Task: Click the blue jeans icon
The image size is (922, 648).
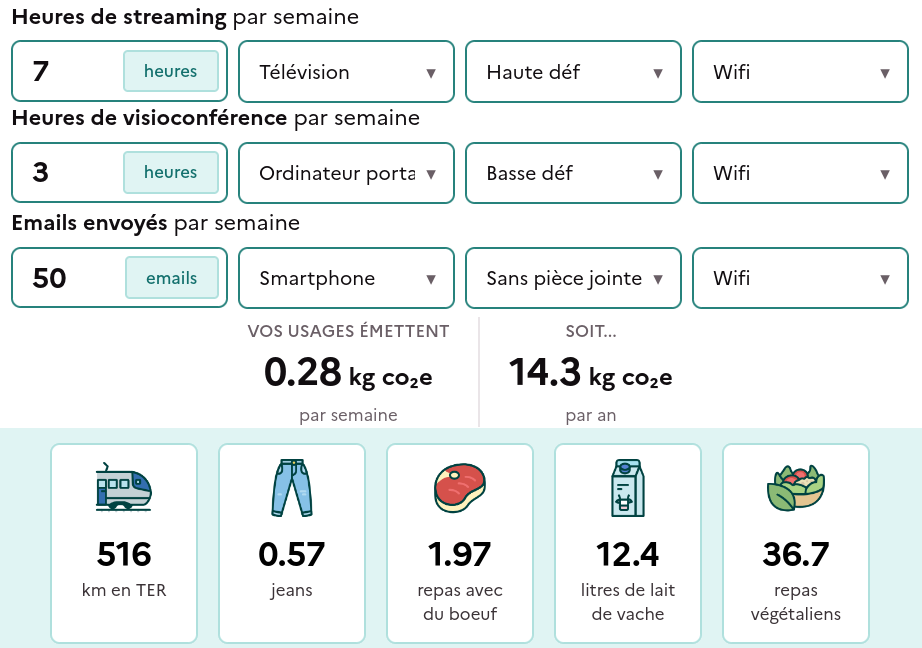Action: [x=292, y=487]
